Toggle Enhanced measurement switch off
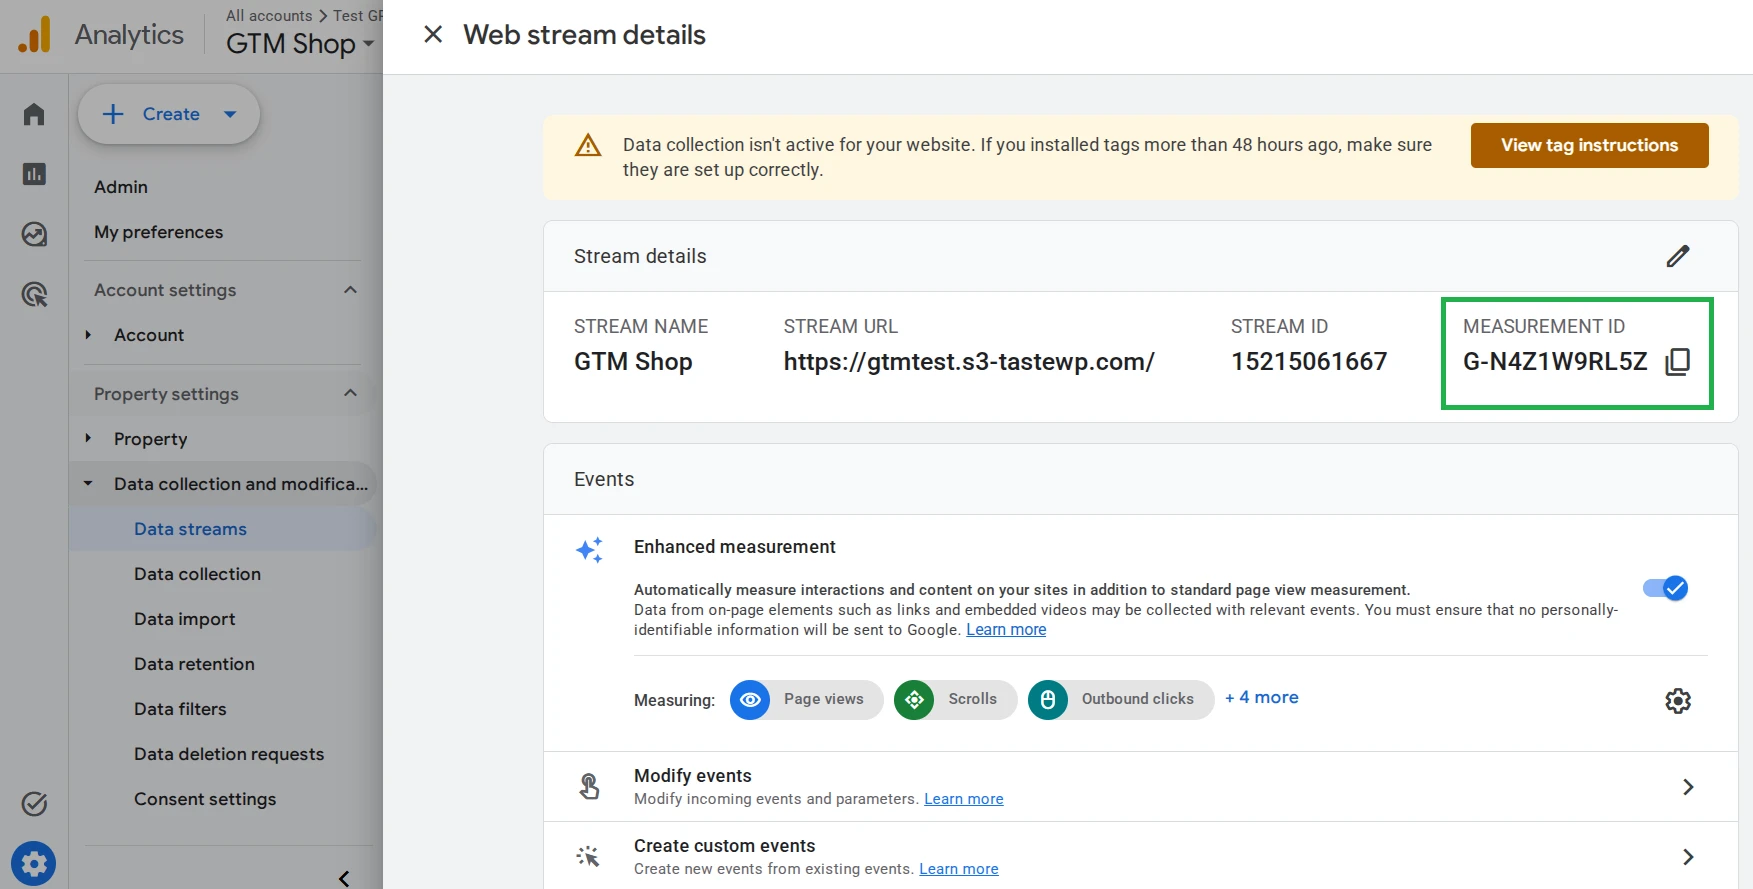1753x889 pixels. (x=1666, y=588)
